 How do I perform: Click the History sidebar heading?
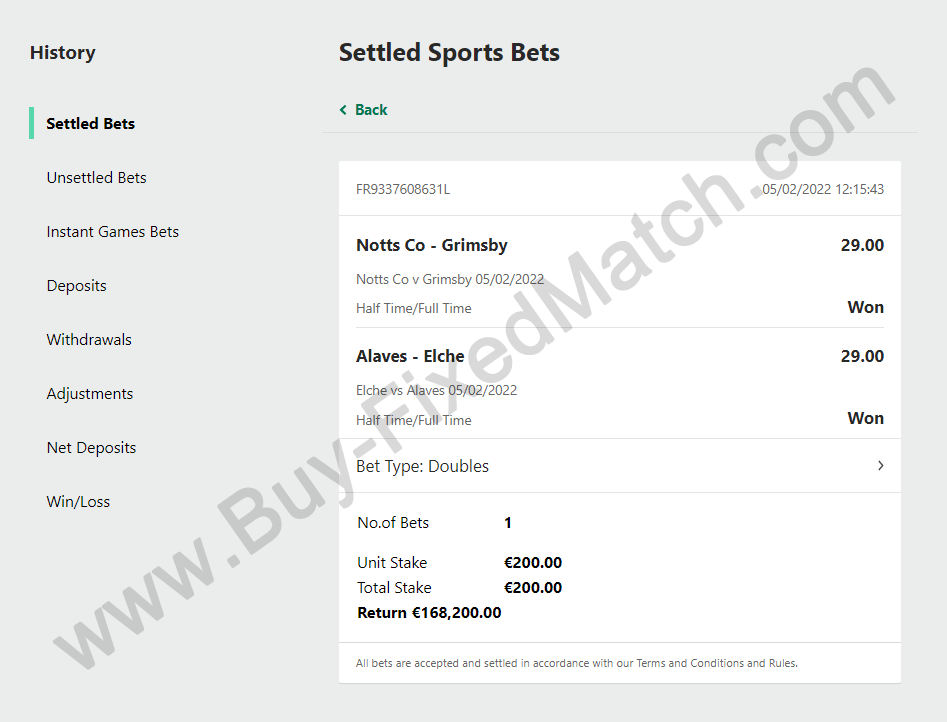click(x=63, y=53)
